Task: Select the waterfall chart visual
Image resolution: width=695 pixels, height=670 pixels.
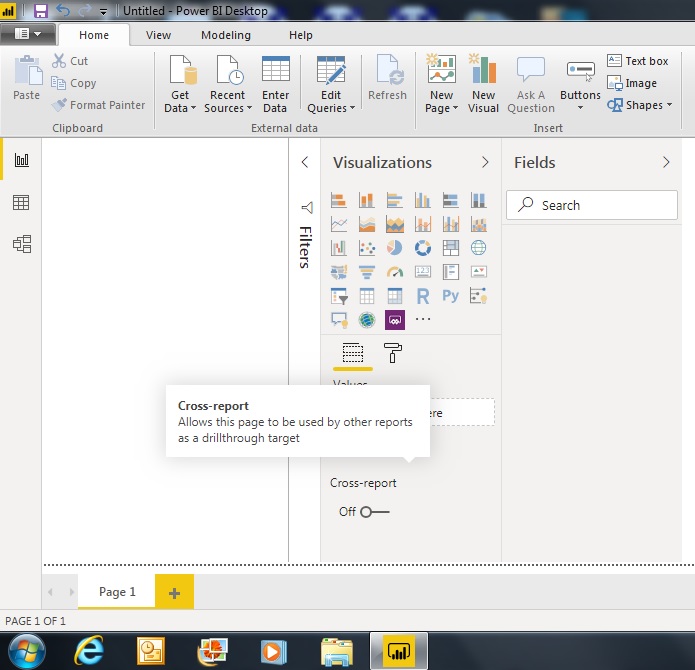Action: [339, 248]
